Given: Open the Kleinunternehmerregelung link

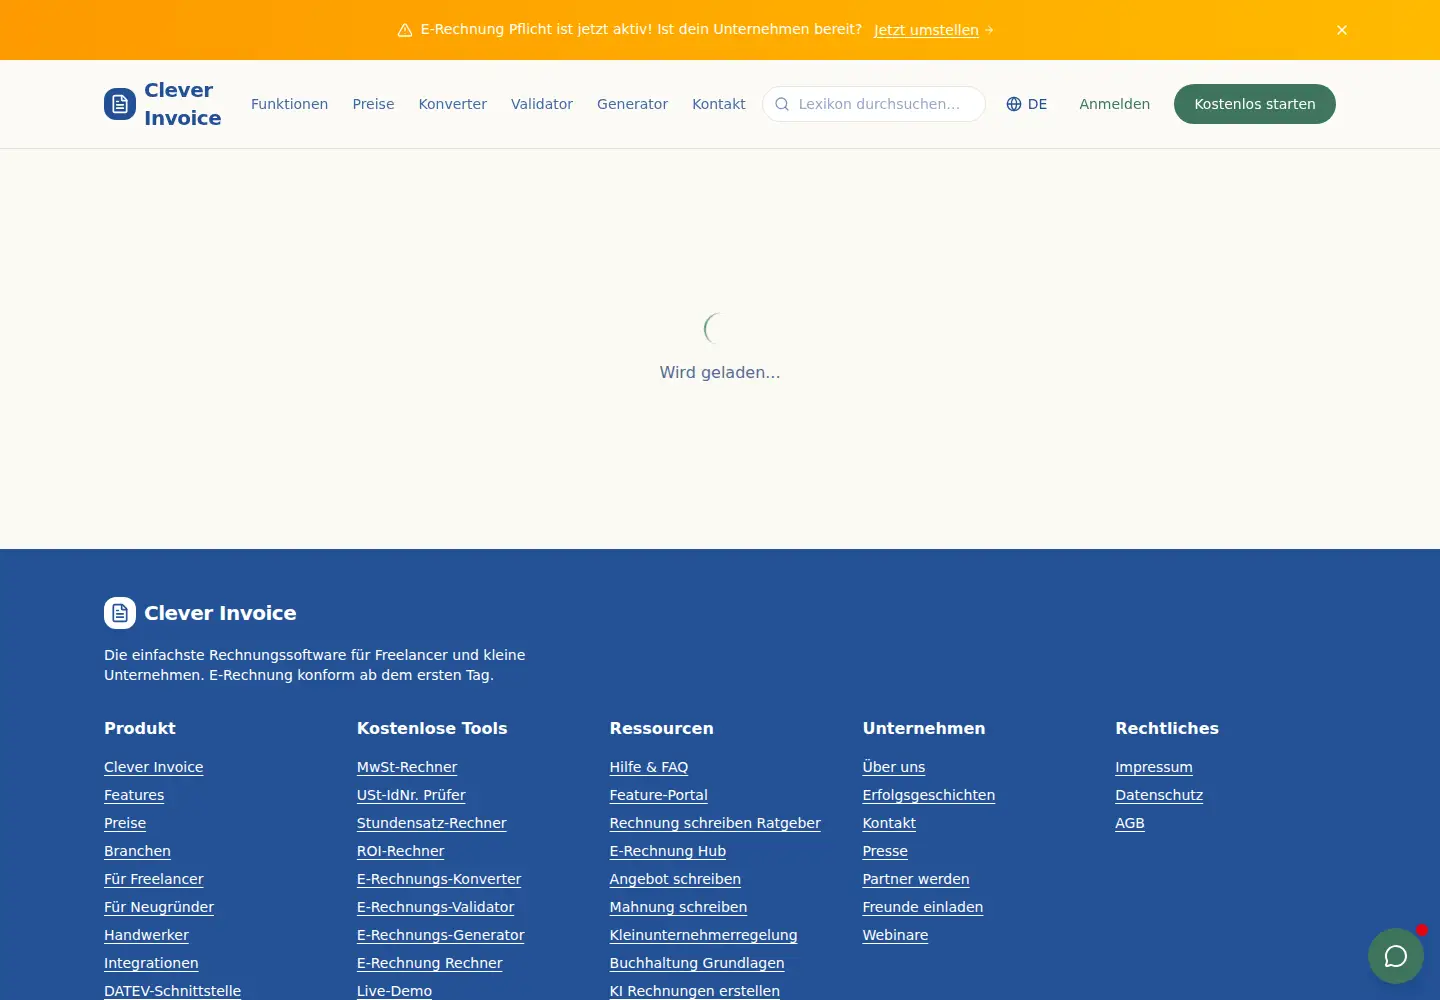Looking at the screenshot, I should point(704,935).
